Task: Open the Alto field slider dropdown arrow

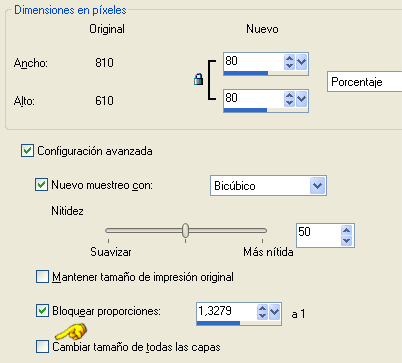Action: (301, 99)
